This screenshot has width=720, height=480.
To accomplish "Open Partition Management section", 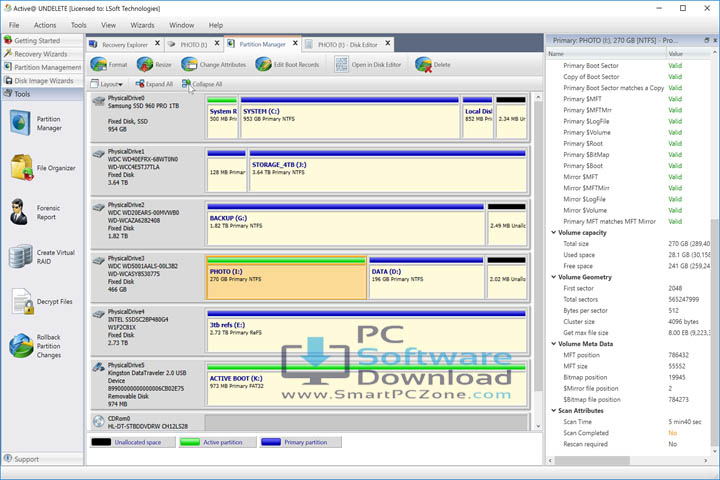I will (42, 67).
